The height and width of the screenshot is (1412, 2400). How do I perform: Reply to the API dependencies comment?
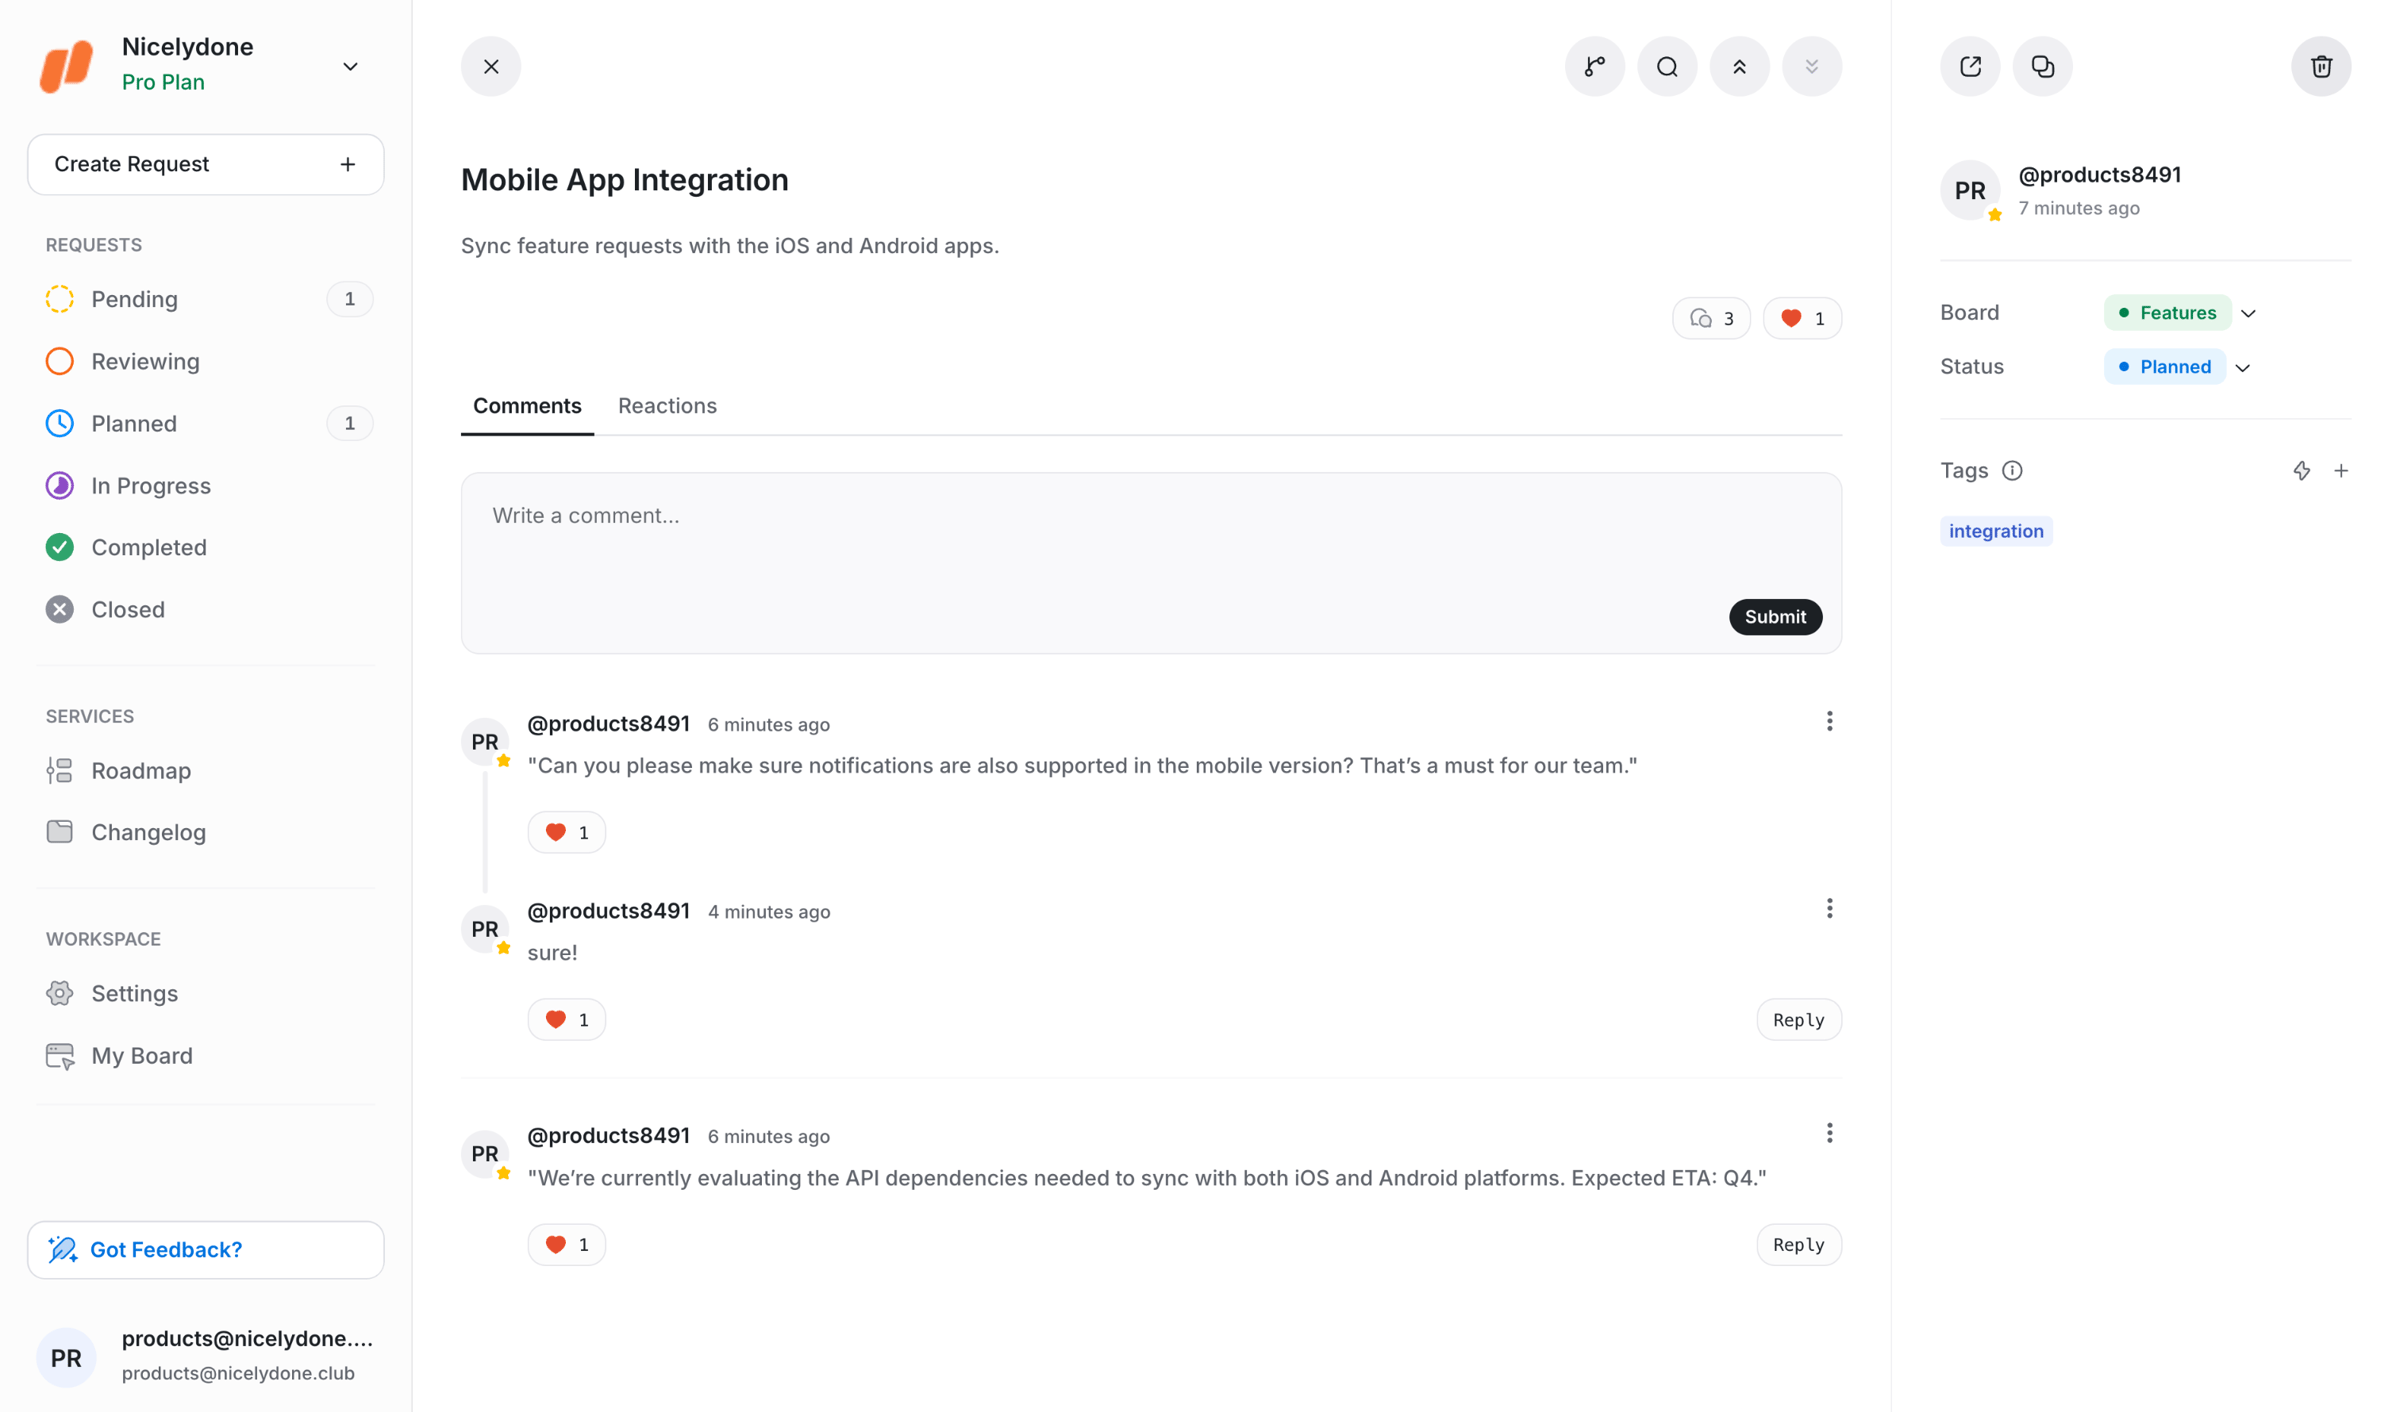[x=1798, y=1245]
